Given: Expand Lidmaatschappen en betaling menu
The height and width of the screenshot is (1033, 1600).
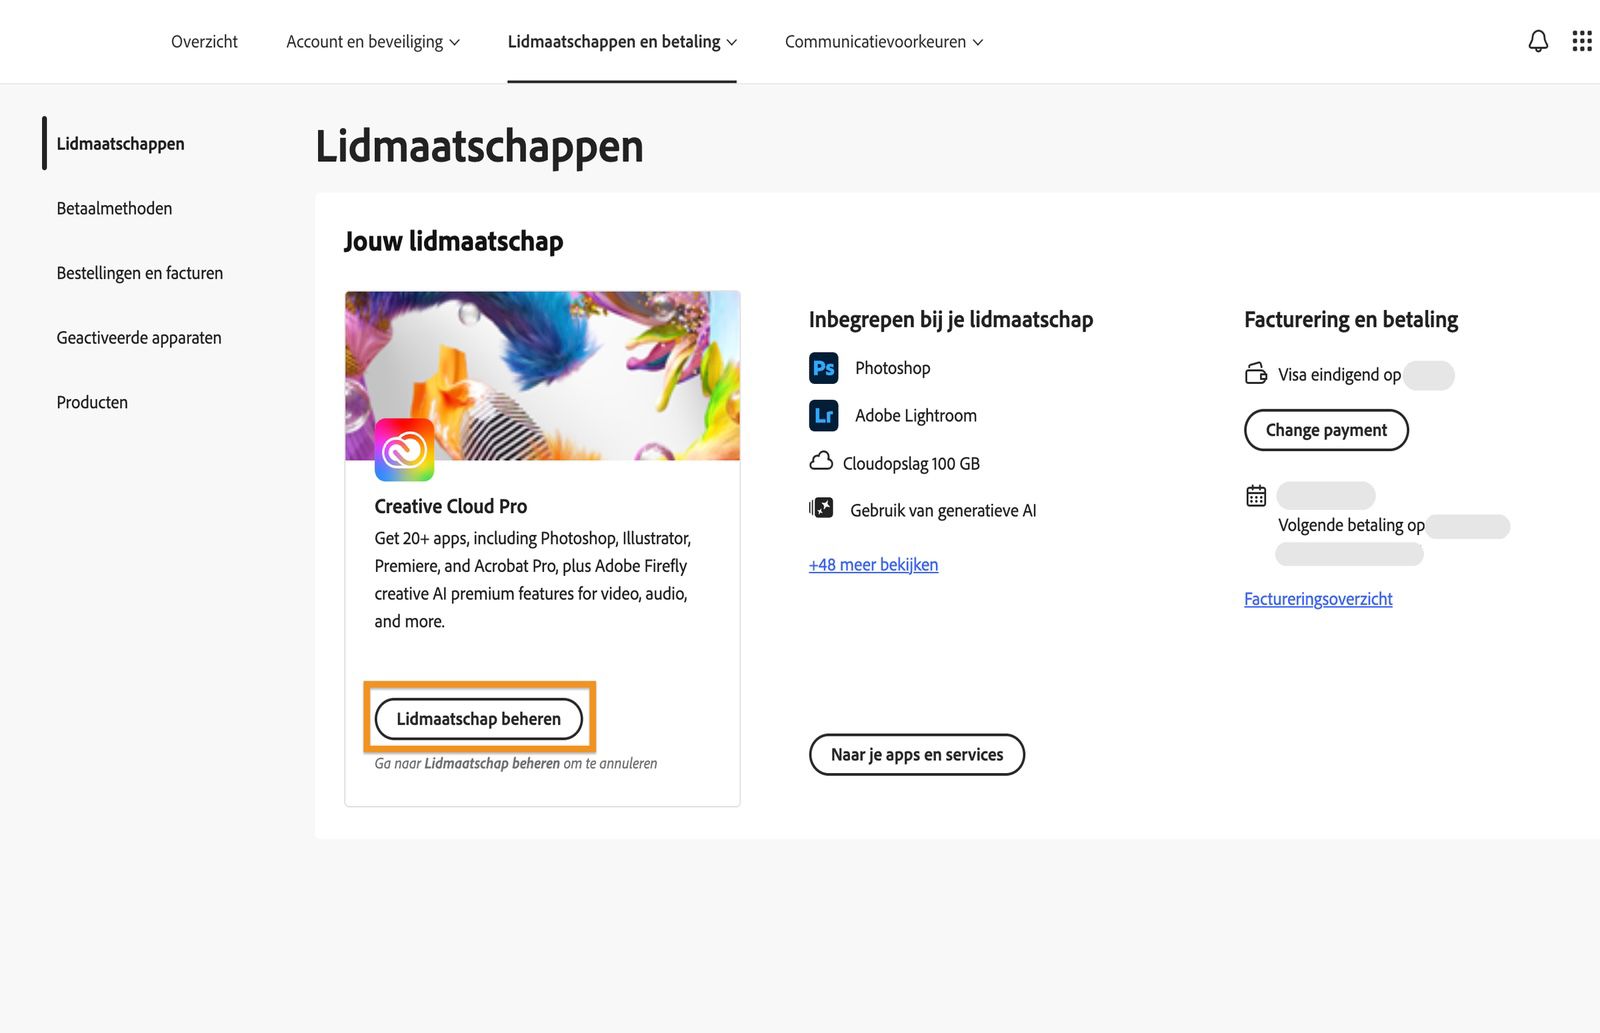Looking at the screenshot, I should point(622,41).
